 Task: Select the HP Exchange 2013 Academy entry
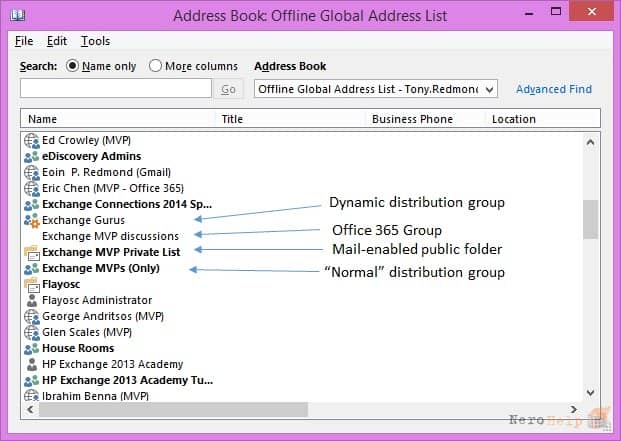click(112, 364)
